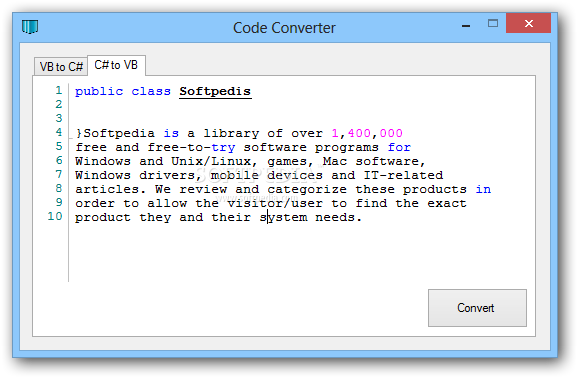
Task: Click the blue 'for' keyword on line 5
Action: 399,147
